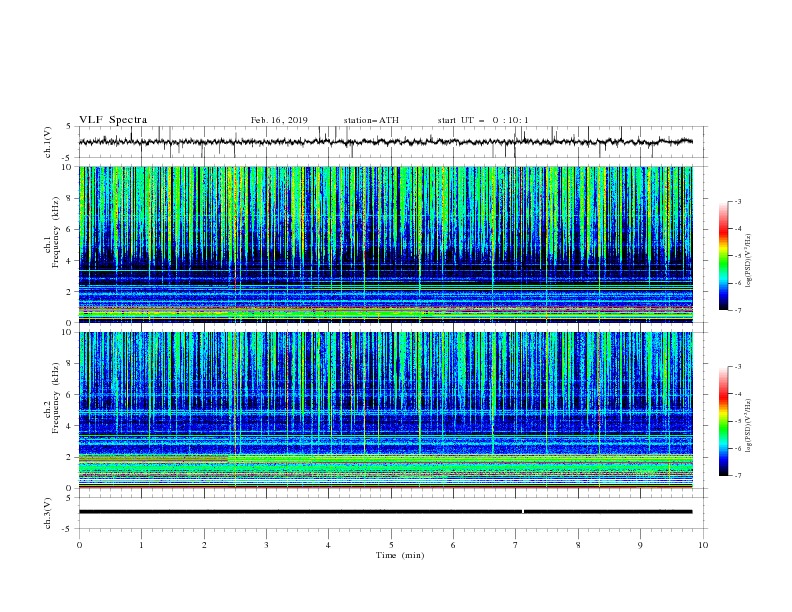Click the "9" tick label on time axis
Screen dimensions: 792x612
pyautogui.click(x=640, y=545)
